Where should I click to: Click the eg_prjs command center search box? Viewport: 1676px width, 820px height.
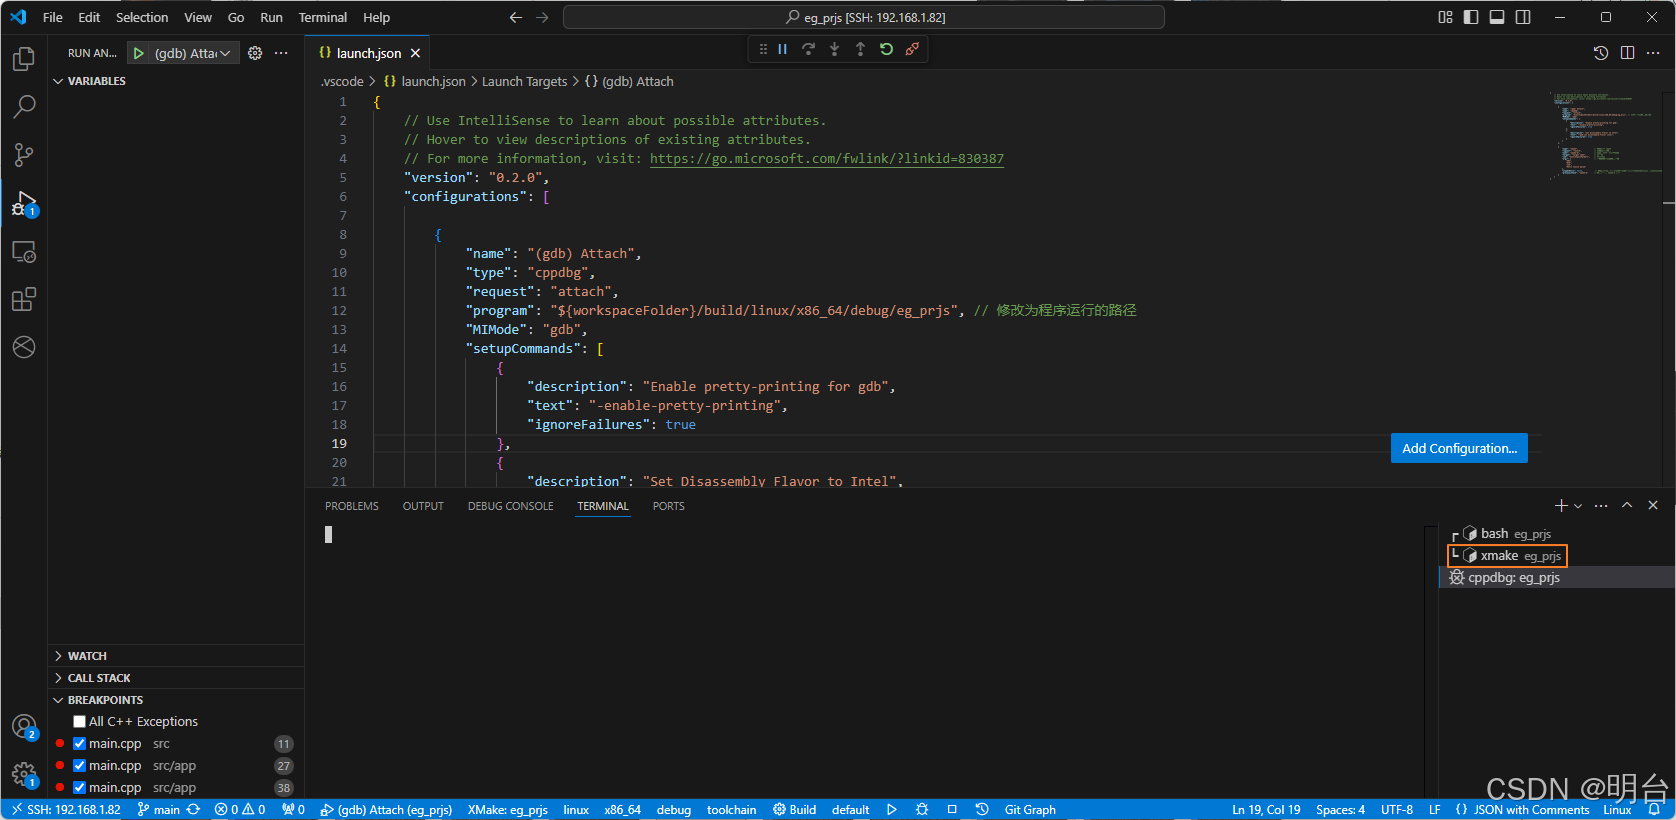pyautogui.click(x=864, y=17)
